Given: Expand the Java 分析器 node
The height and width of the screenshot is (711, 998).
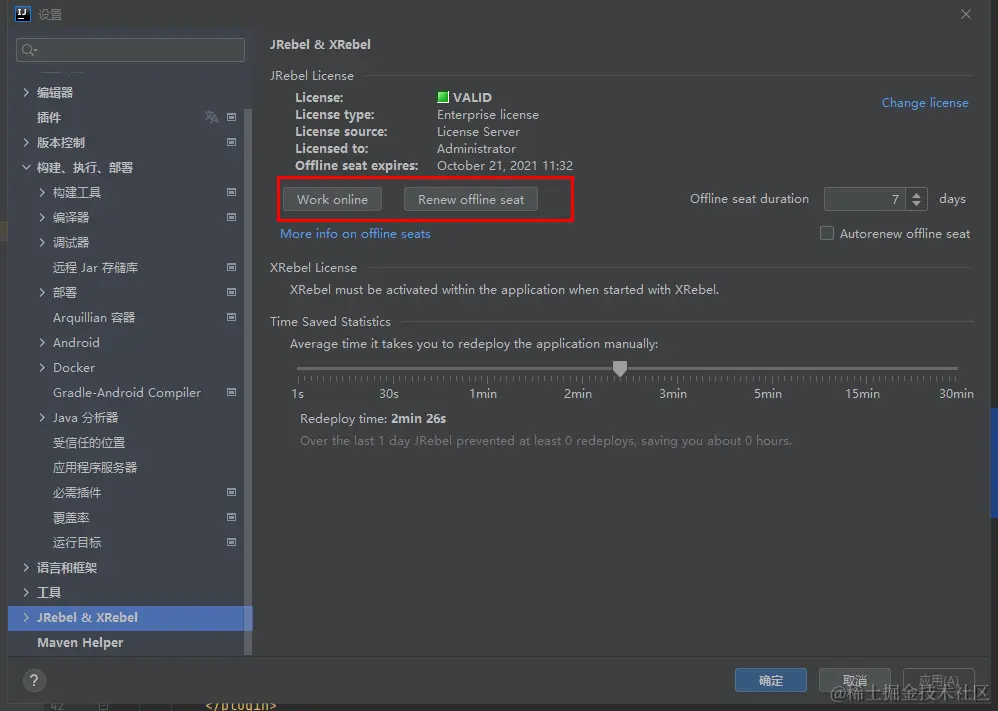Looking at the screenshot, I should click(42, 418).
